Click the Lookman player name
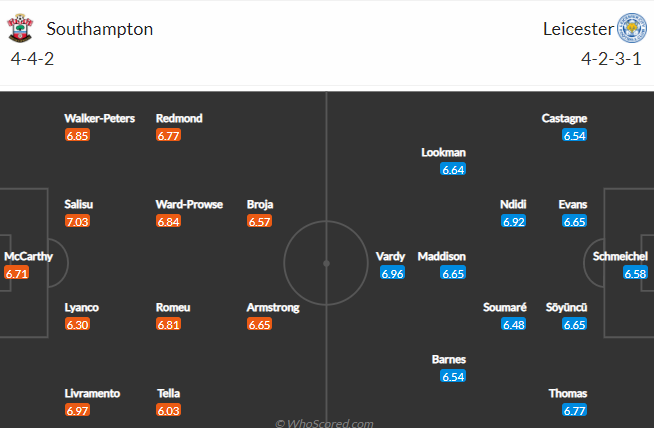Screen dimensions: 654x428 tap(443, 152)
